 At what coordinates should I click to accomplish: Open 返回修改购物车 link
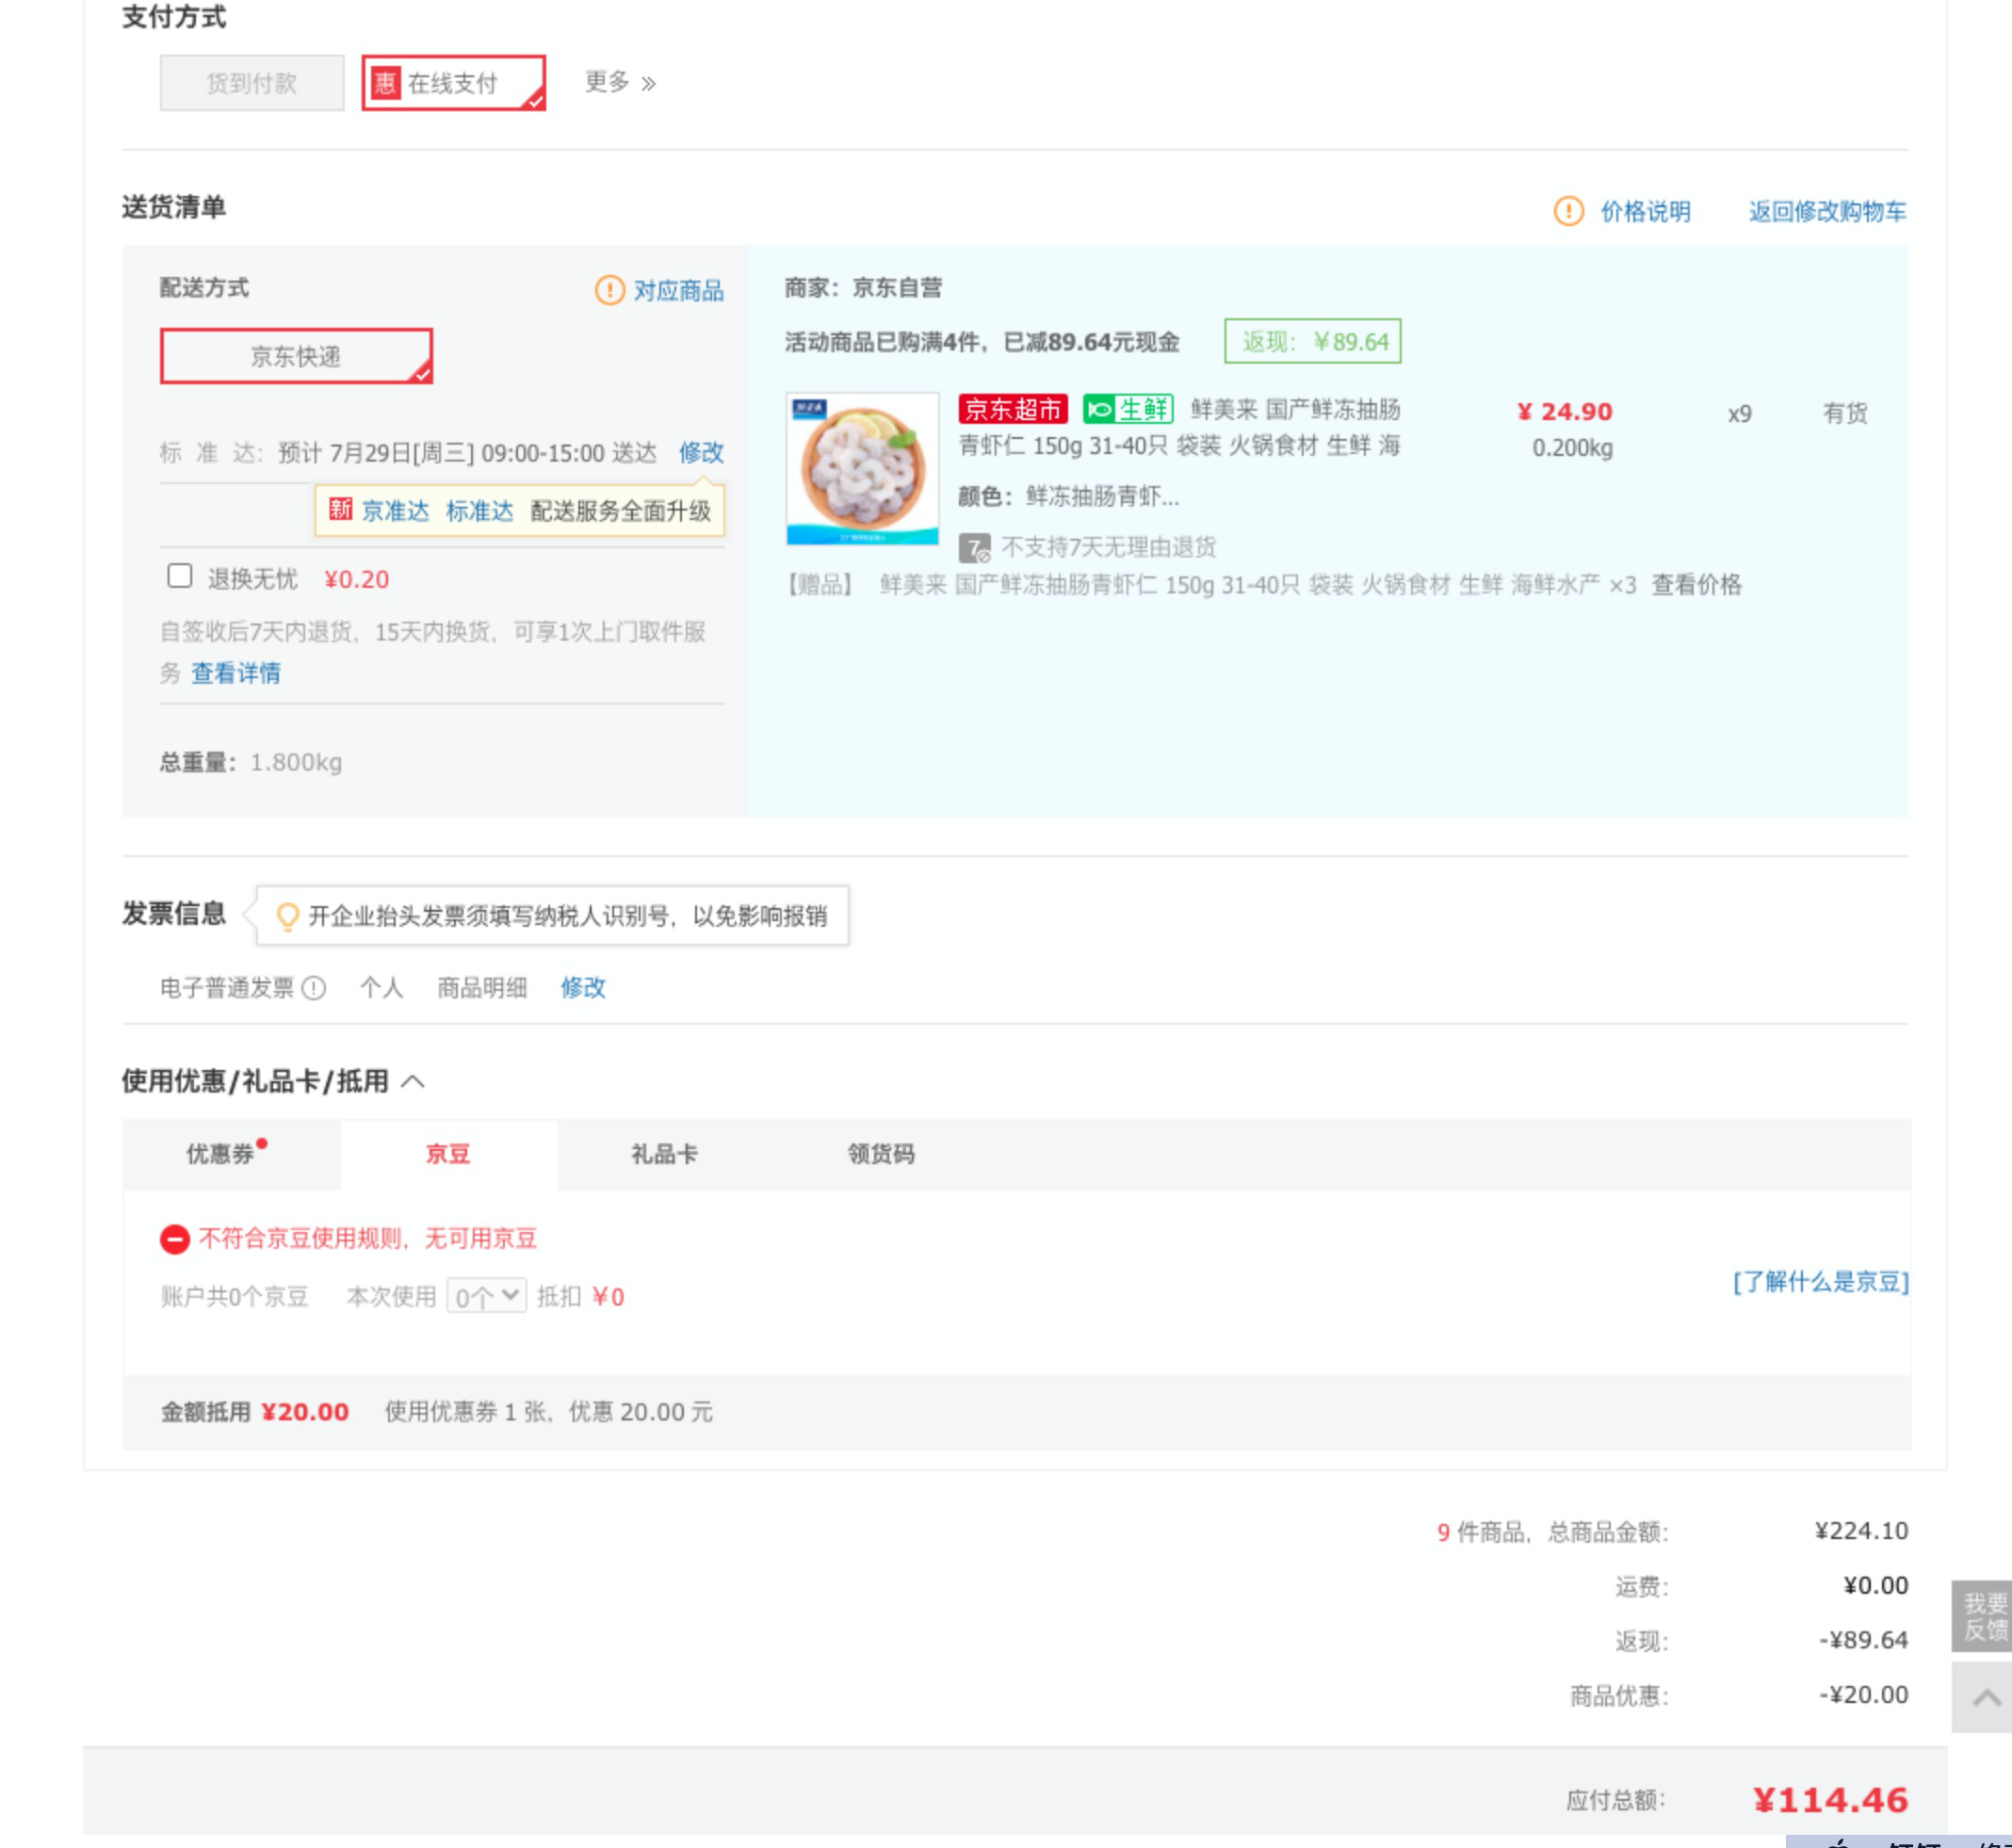1827,211
